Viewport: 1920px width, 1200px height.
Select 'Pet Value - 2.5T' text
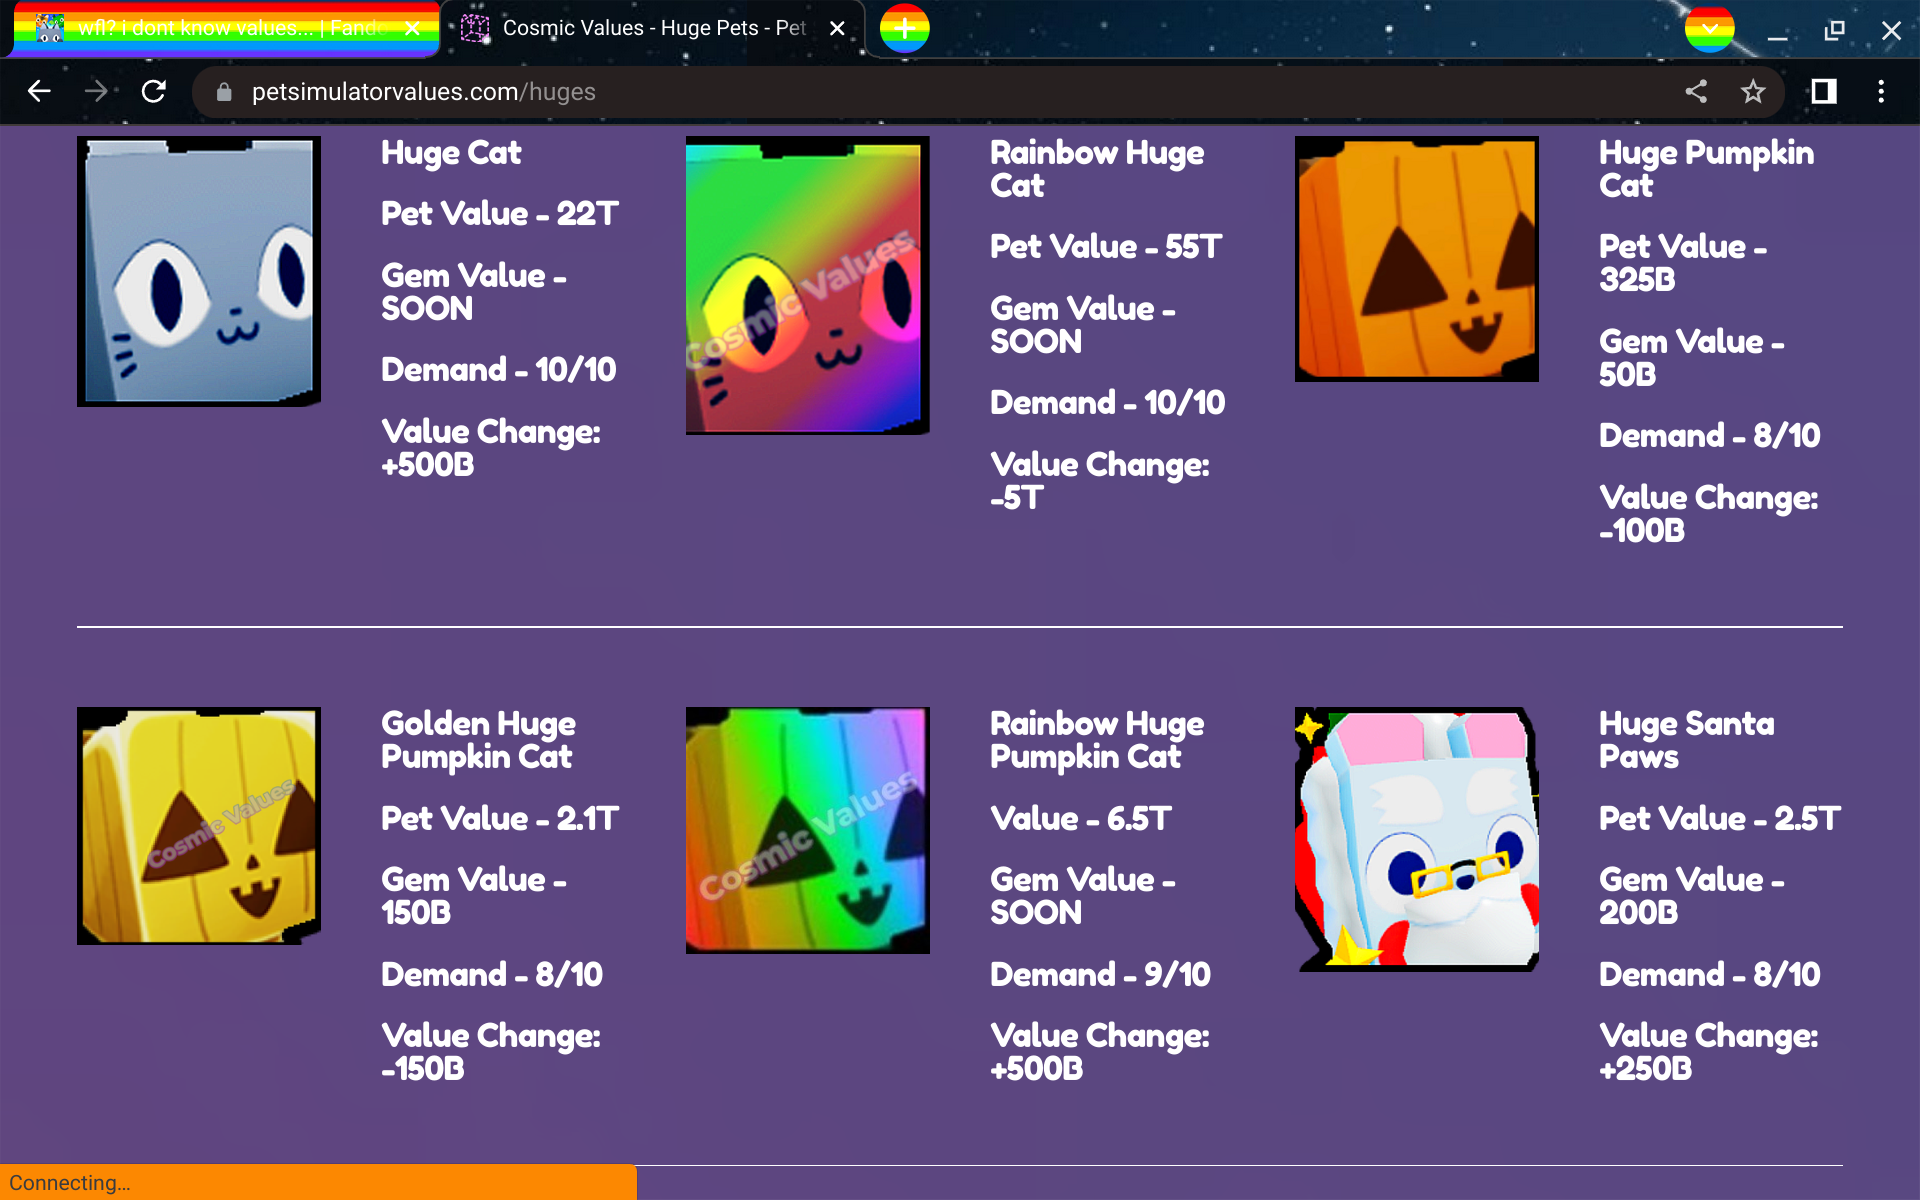1719,819
